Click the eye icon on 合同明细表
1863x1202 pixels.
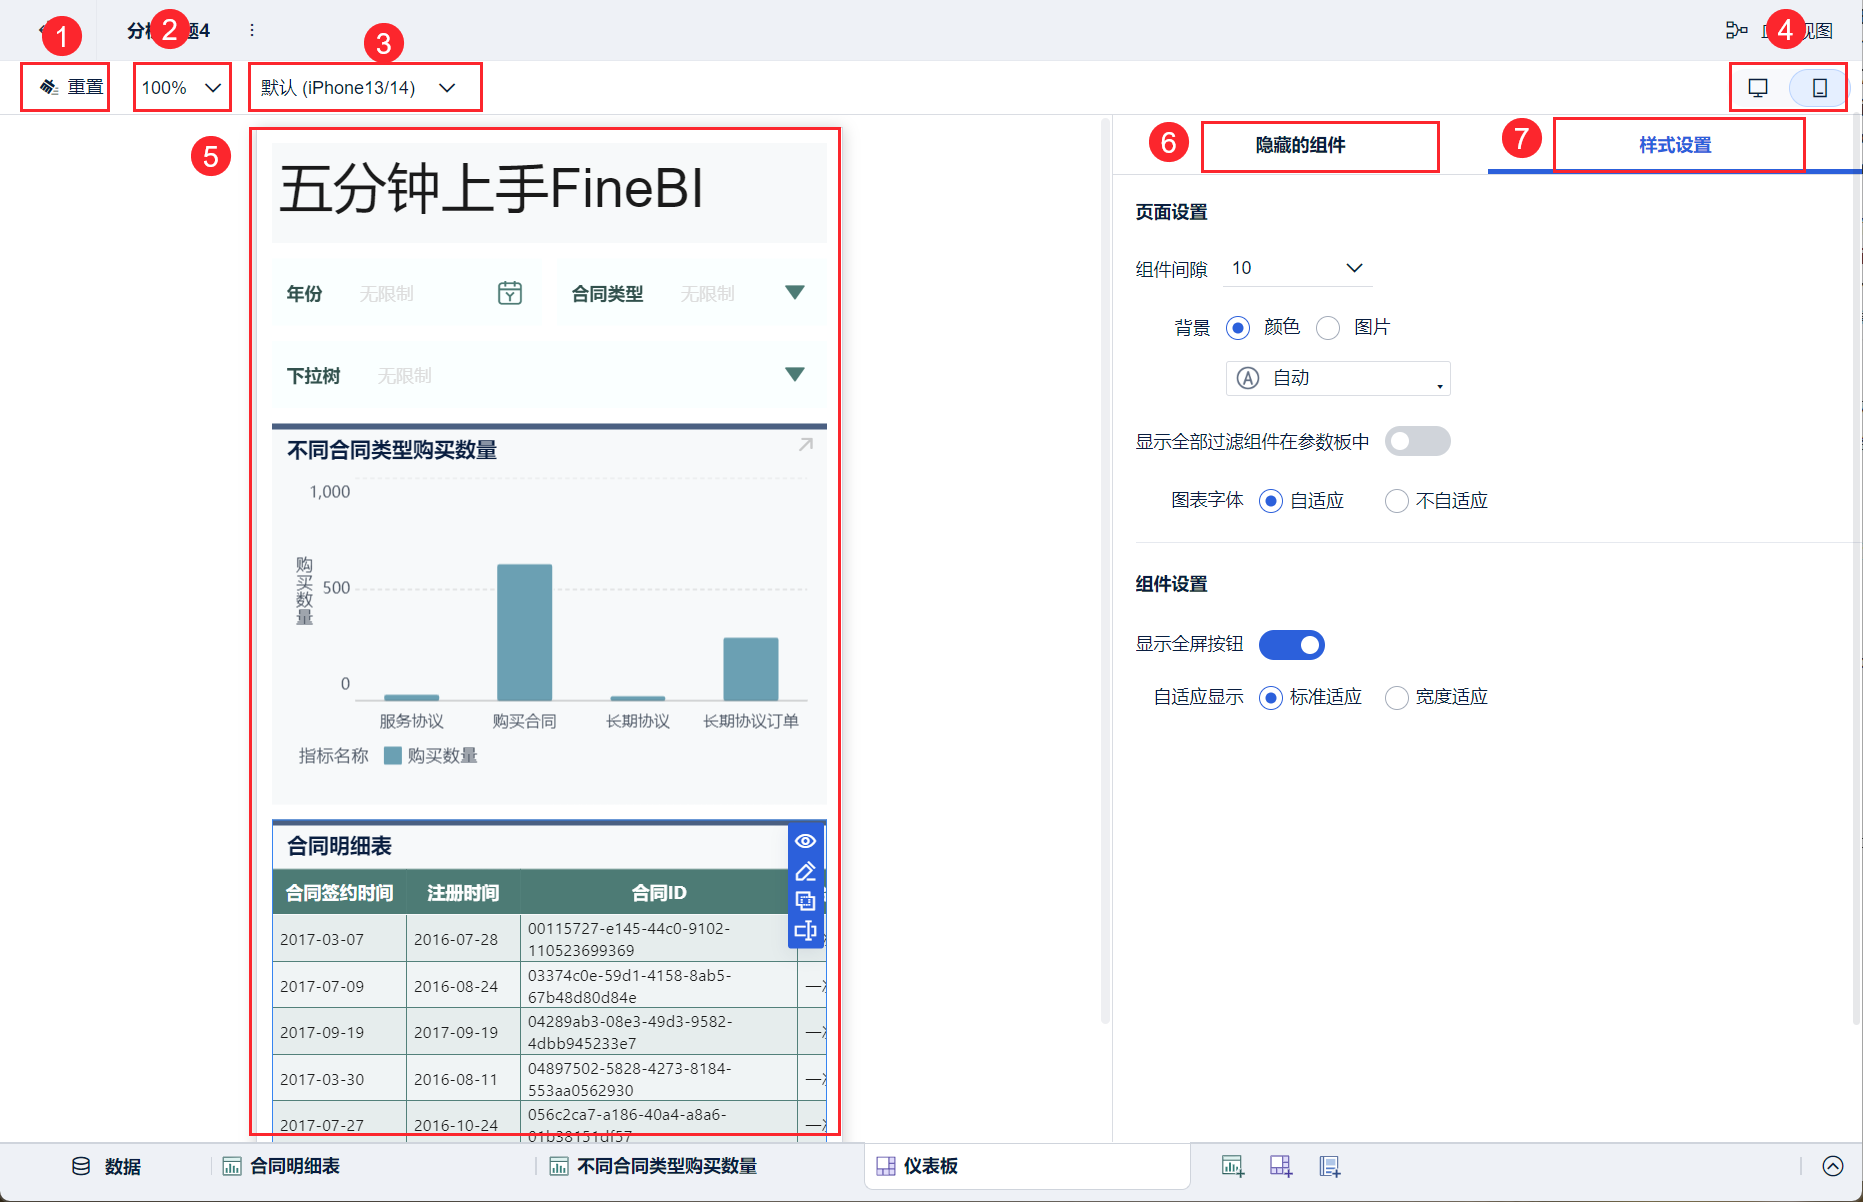click(x=805, y=841)
